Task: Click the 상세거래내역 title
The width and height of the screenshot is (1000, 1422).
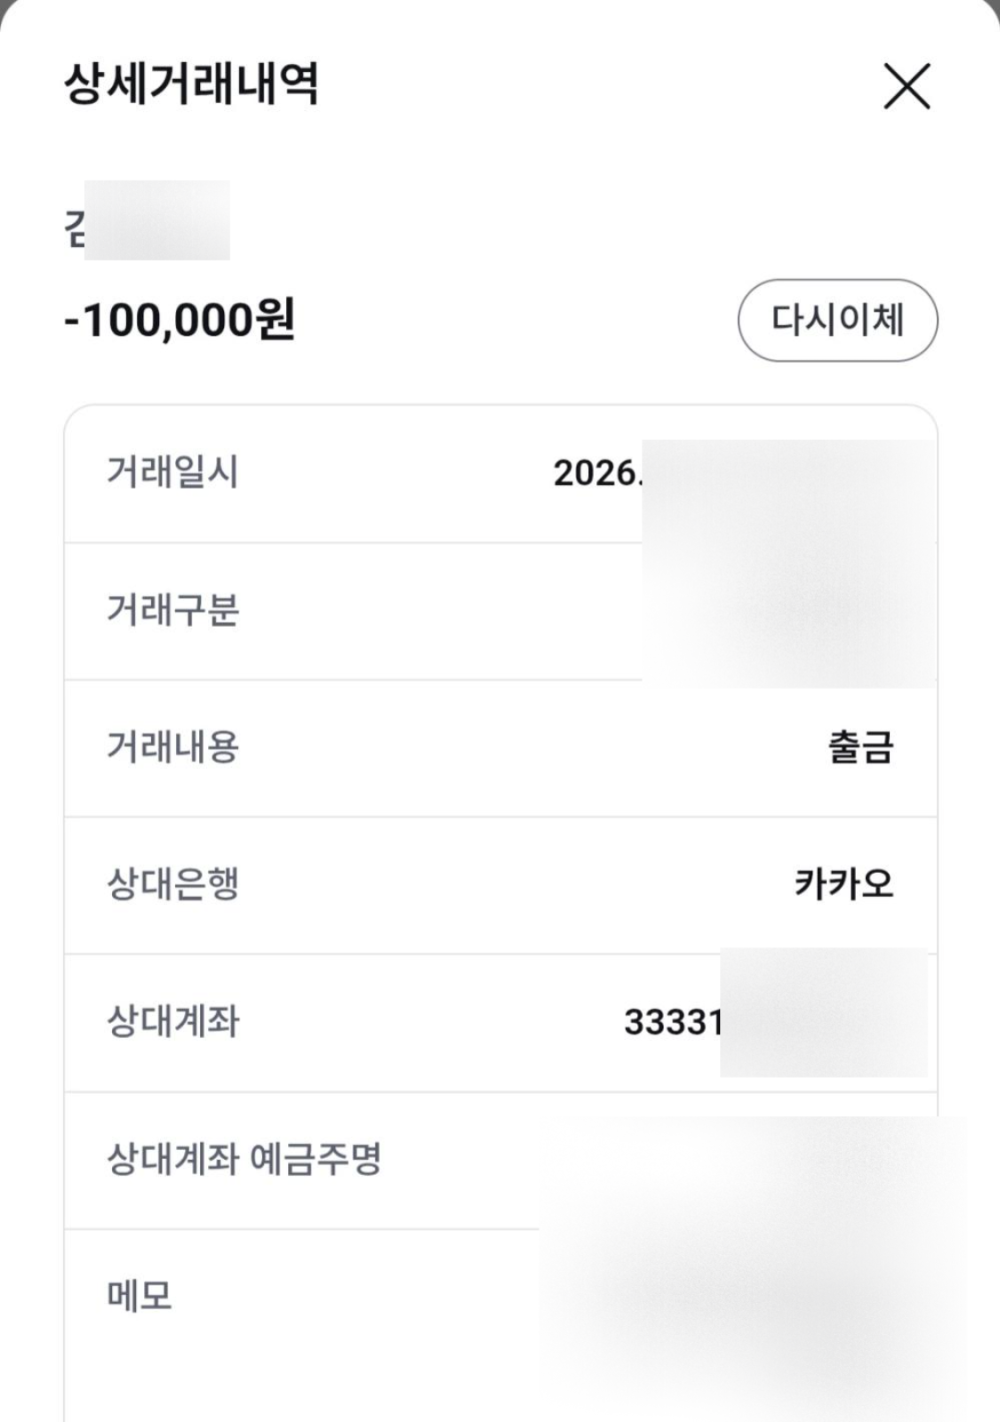Action: (x=191, y=83)
